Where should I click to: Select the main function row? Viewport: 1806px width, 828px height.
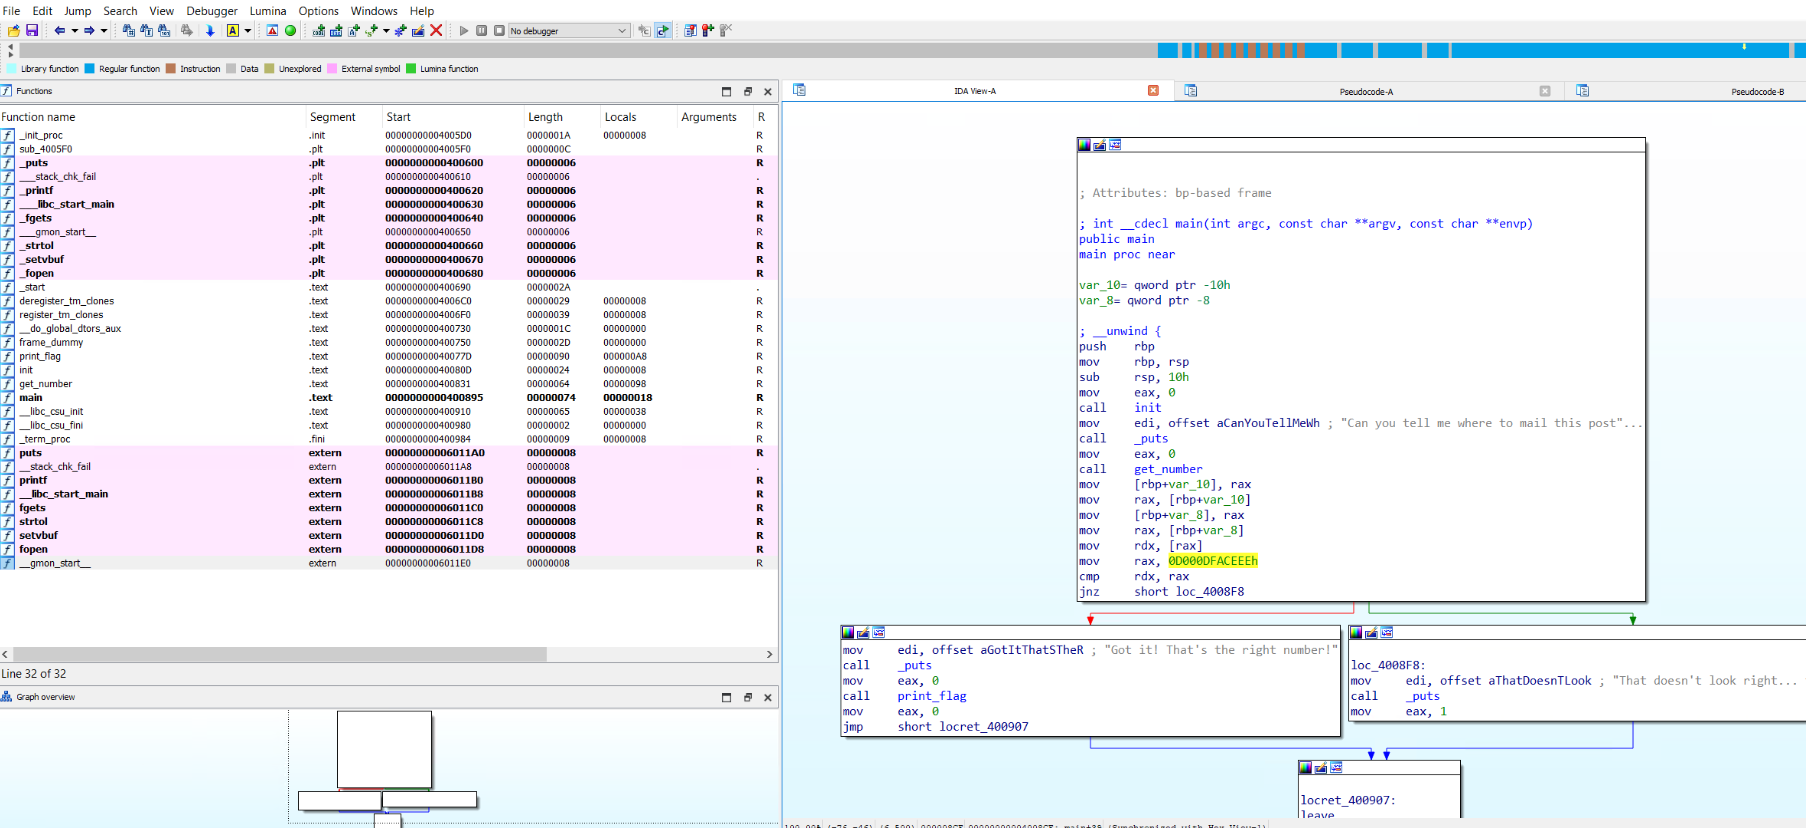[x=388, y=398]
